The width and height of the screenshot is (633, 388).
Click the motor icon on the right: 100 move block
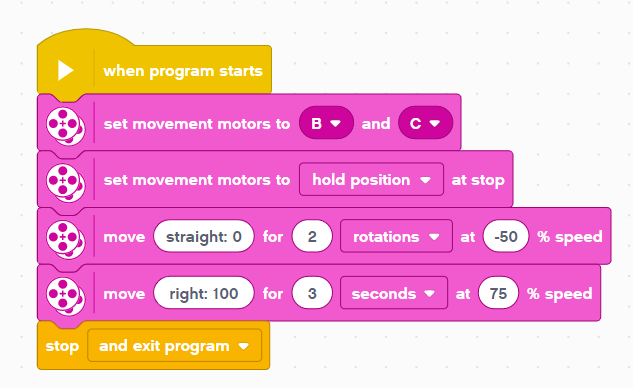65,297
